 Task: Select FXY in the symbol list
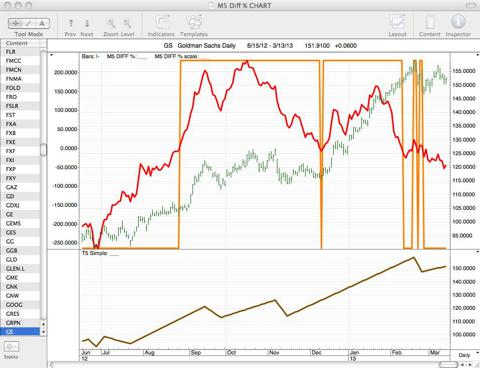20,178
